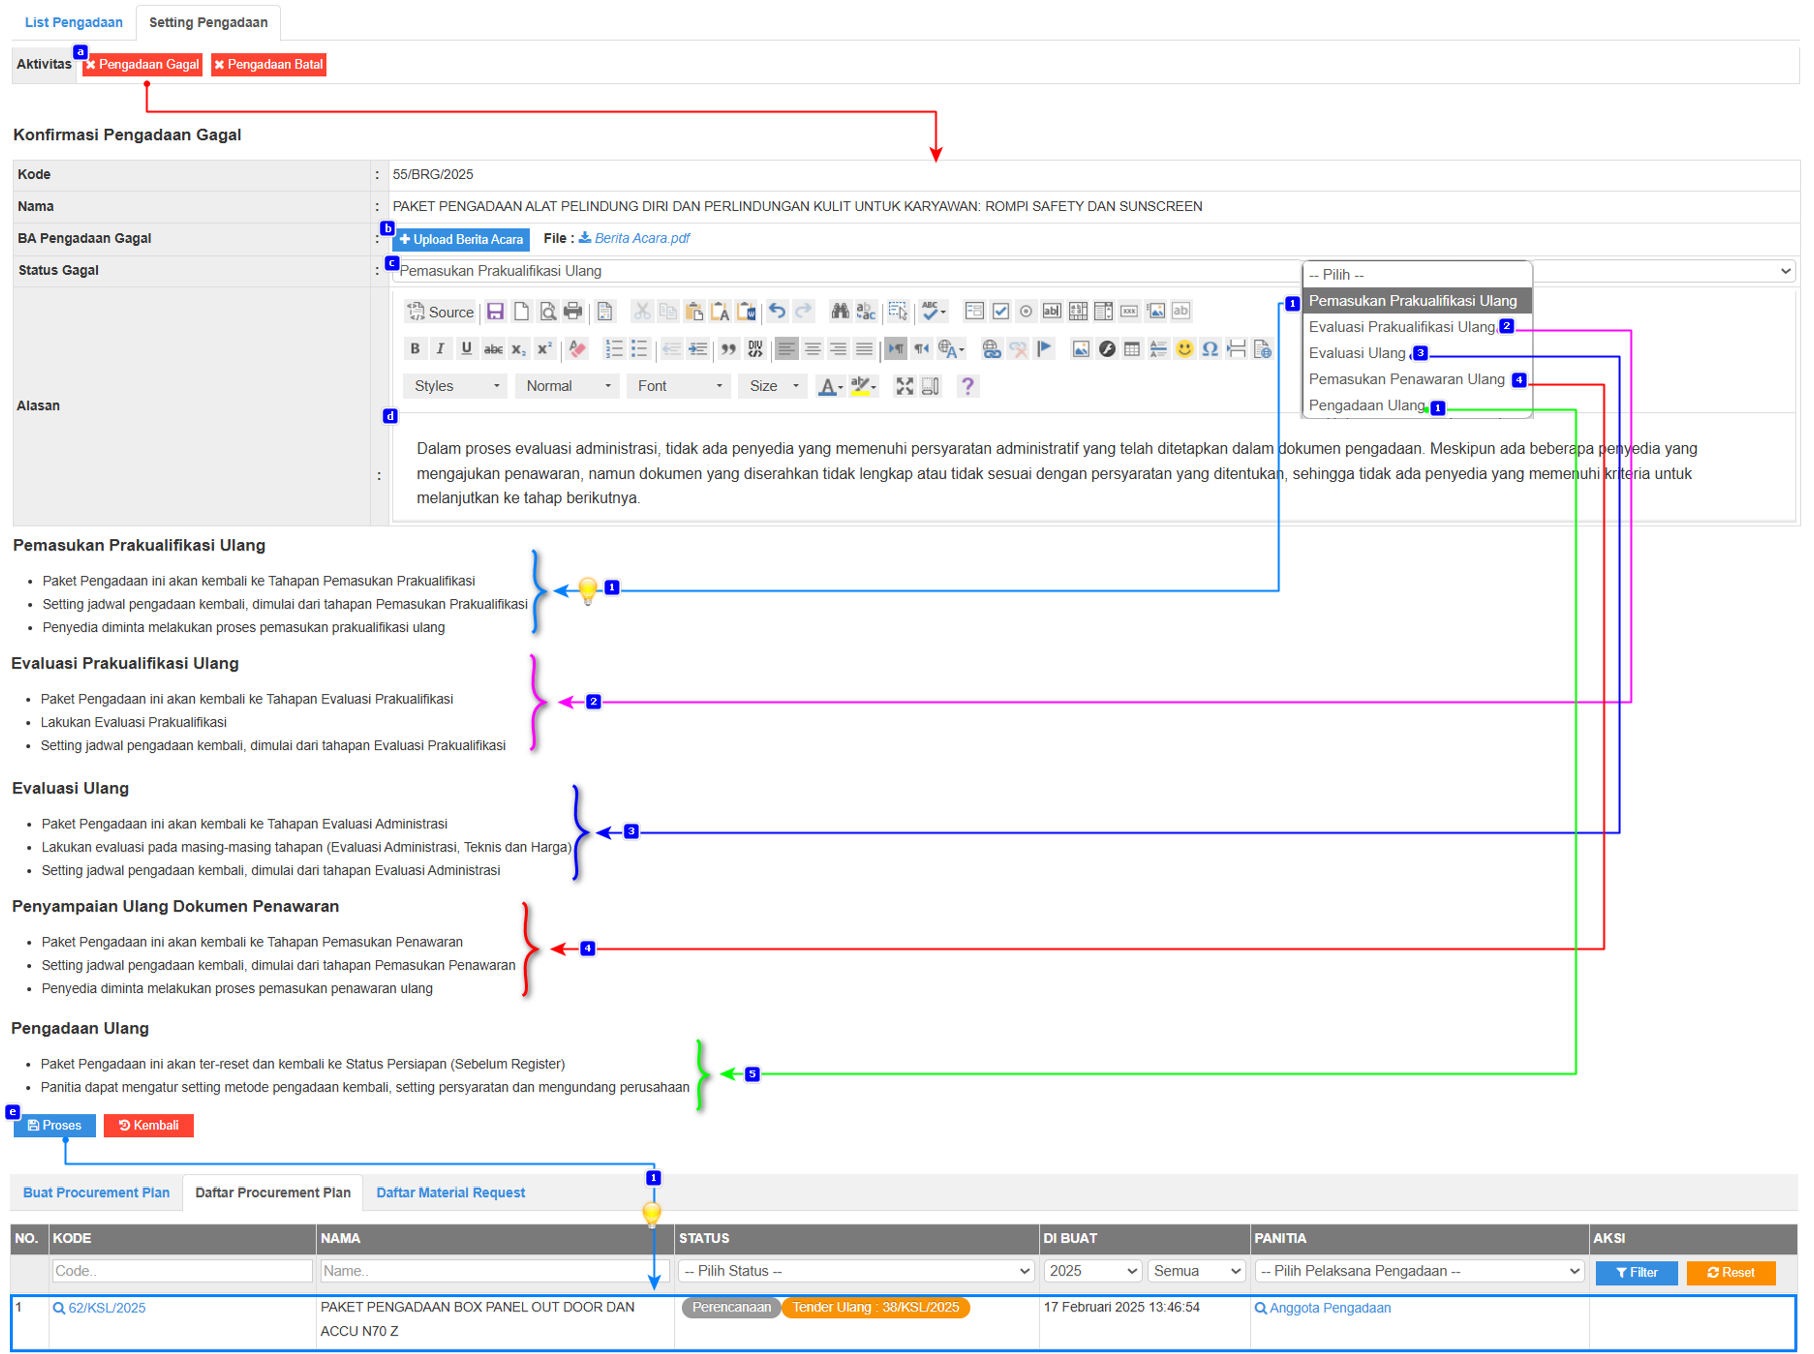Click the Print icon in editor toolbar
The image size is (1814, 1354).
click(573, 312)
